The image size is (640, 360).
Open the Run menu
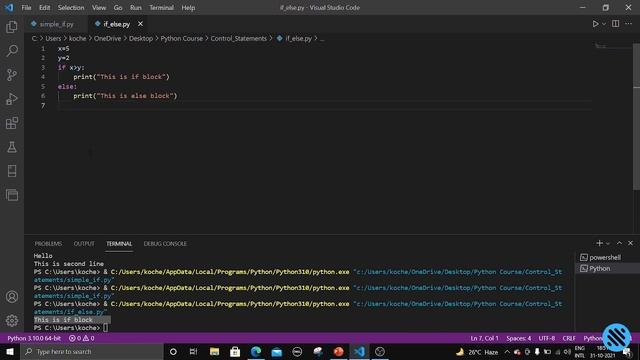tap(136, 8)
